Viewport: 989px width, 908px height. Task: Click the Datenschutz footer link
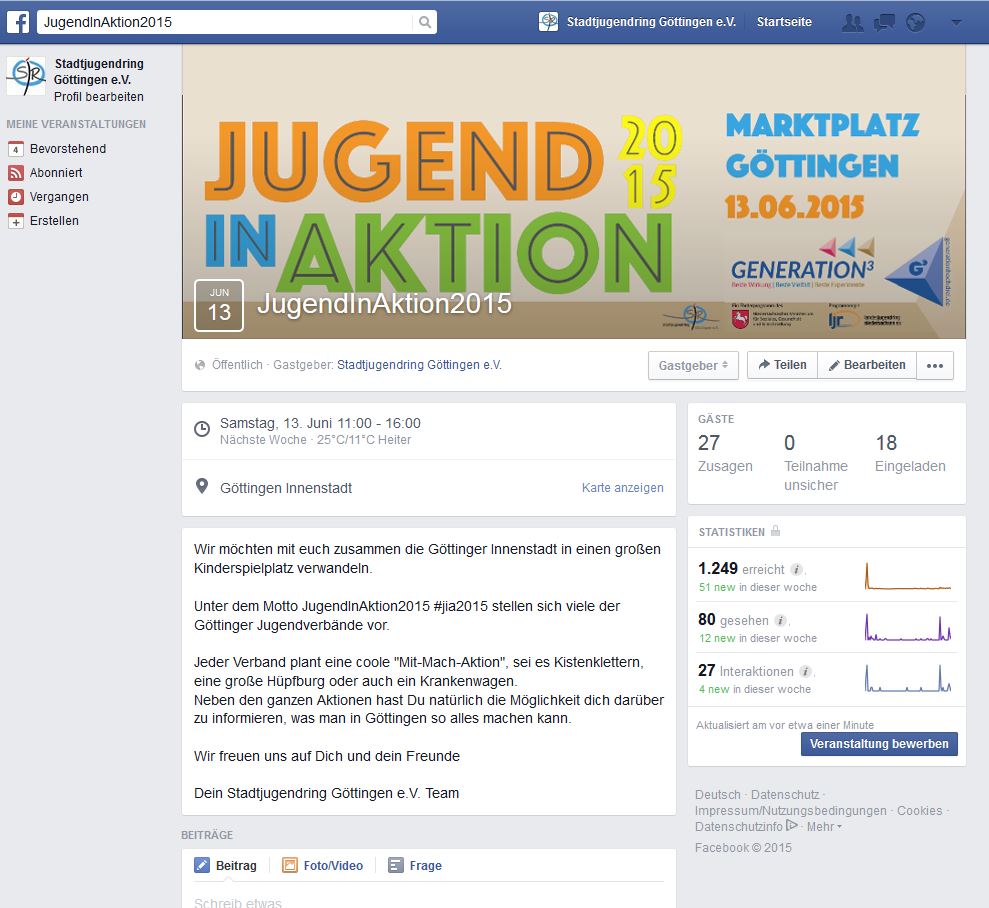coord(785,794)
